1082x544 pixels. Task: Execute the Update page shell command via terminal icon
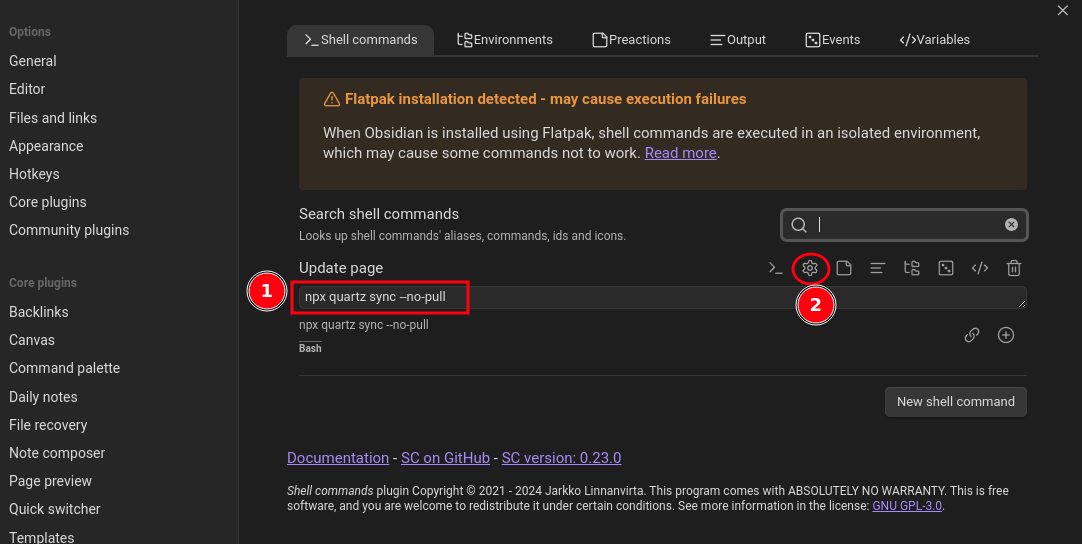(x=775, y=268)
